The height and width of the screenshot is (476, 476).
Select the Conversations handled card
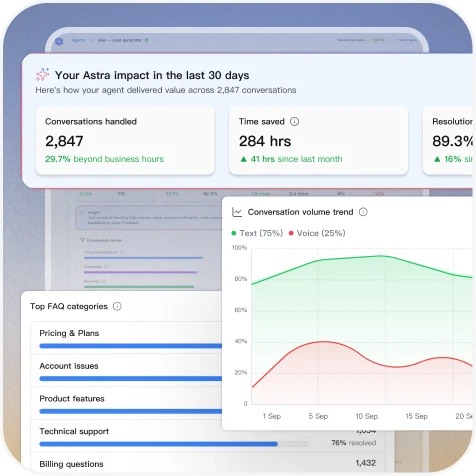[125, 140]
